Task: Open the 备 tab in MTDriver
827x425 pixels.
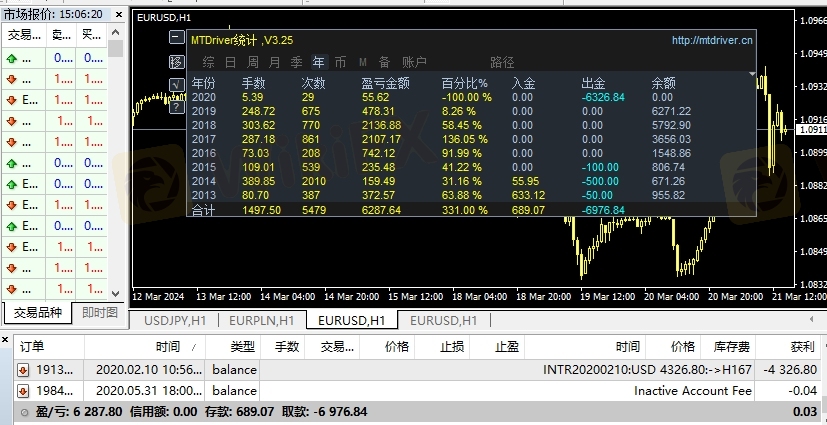Action: pos(384,62)
